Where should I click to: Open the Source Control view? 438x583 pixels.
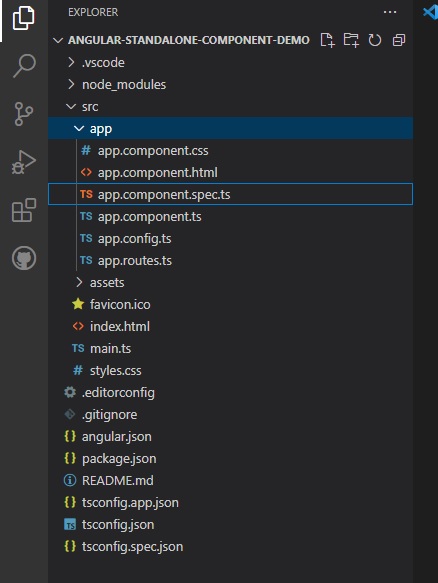24,114
